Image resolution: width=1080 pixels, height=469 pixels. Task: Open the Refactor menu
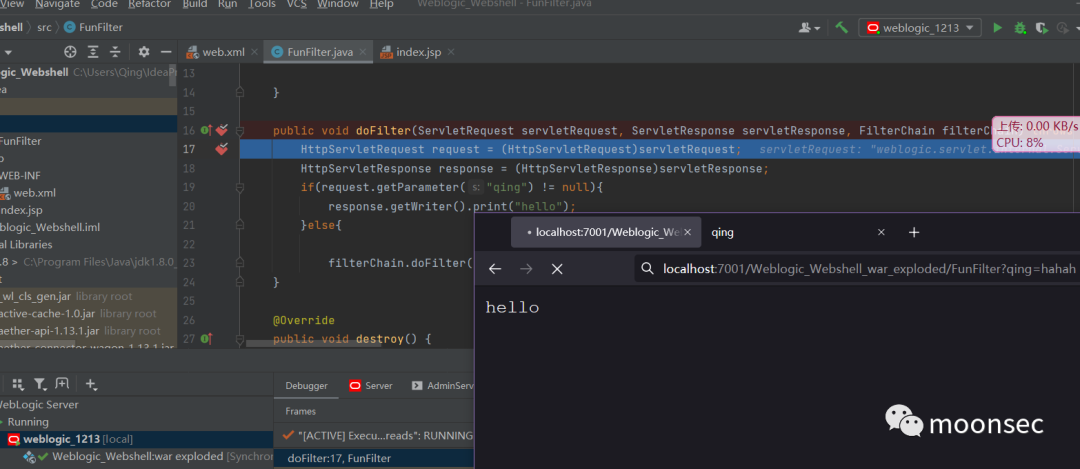point(149,5)
